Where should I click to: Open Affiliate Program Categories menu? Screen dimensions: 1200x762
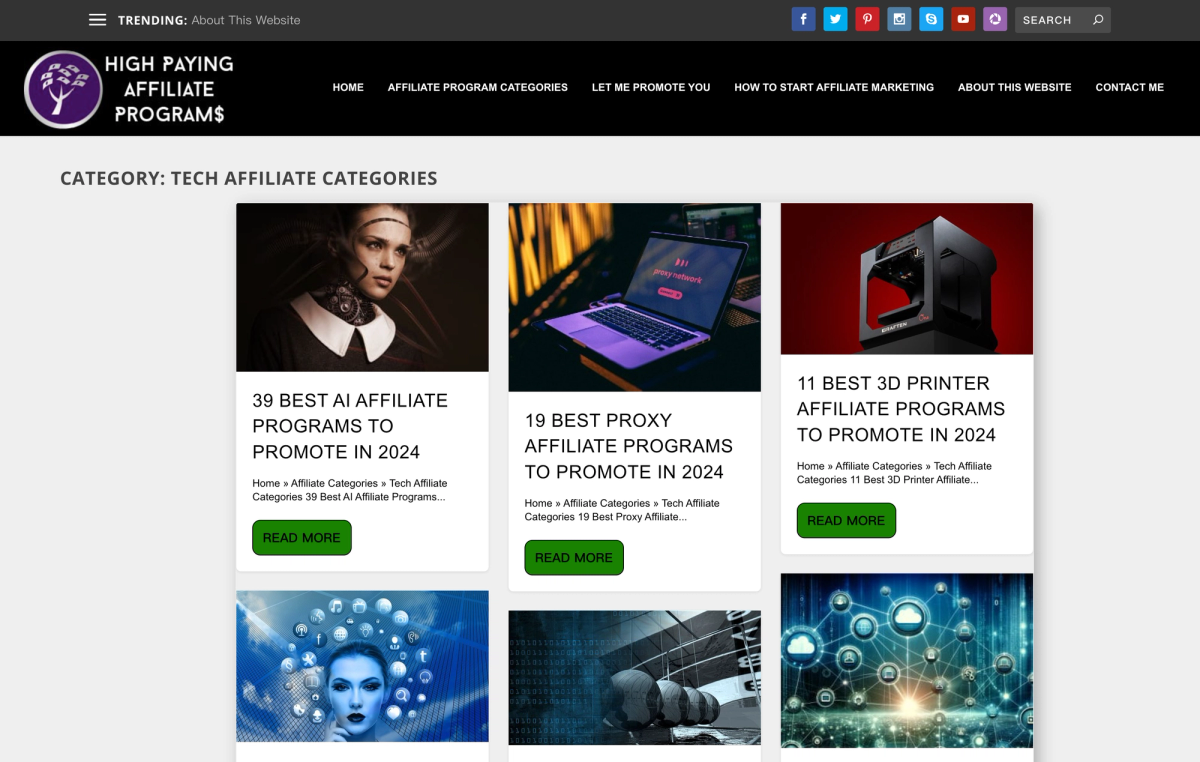pyautogui.click(x=478, y=87)
